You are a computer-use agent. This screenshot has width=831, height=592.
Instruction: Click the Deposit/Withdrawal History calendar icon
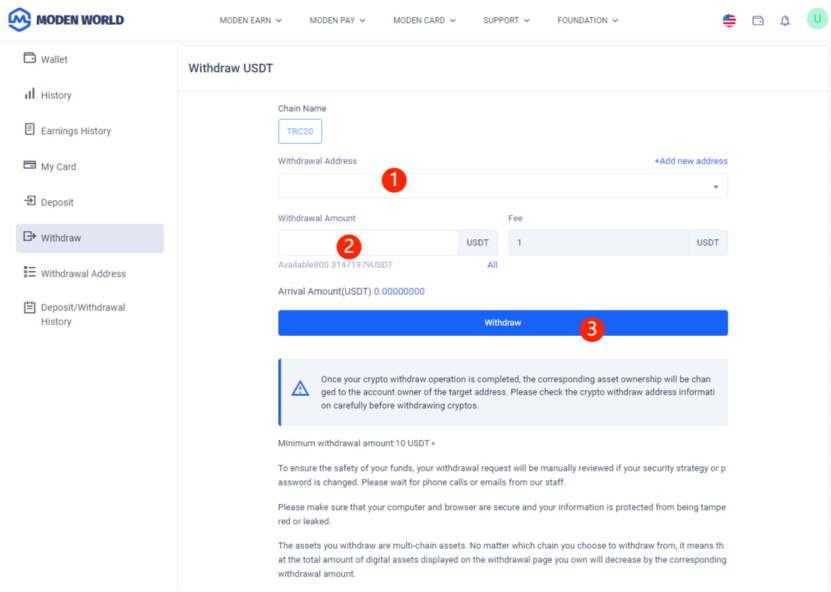tap(30, 307)
